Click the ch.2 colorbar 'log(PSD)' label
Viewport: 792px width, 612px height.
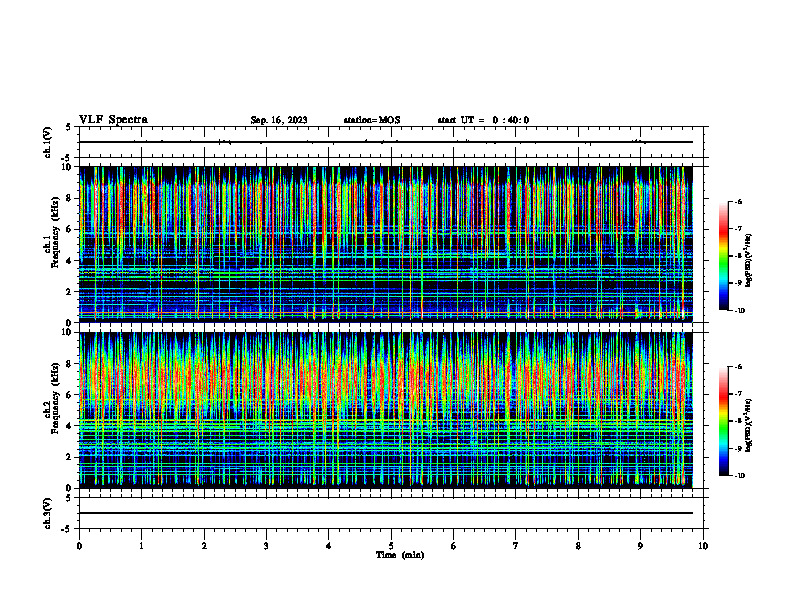click(x=749, y=425)
